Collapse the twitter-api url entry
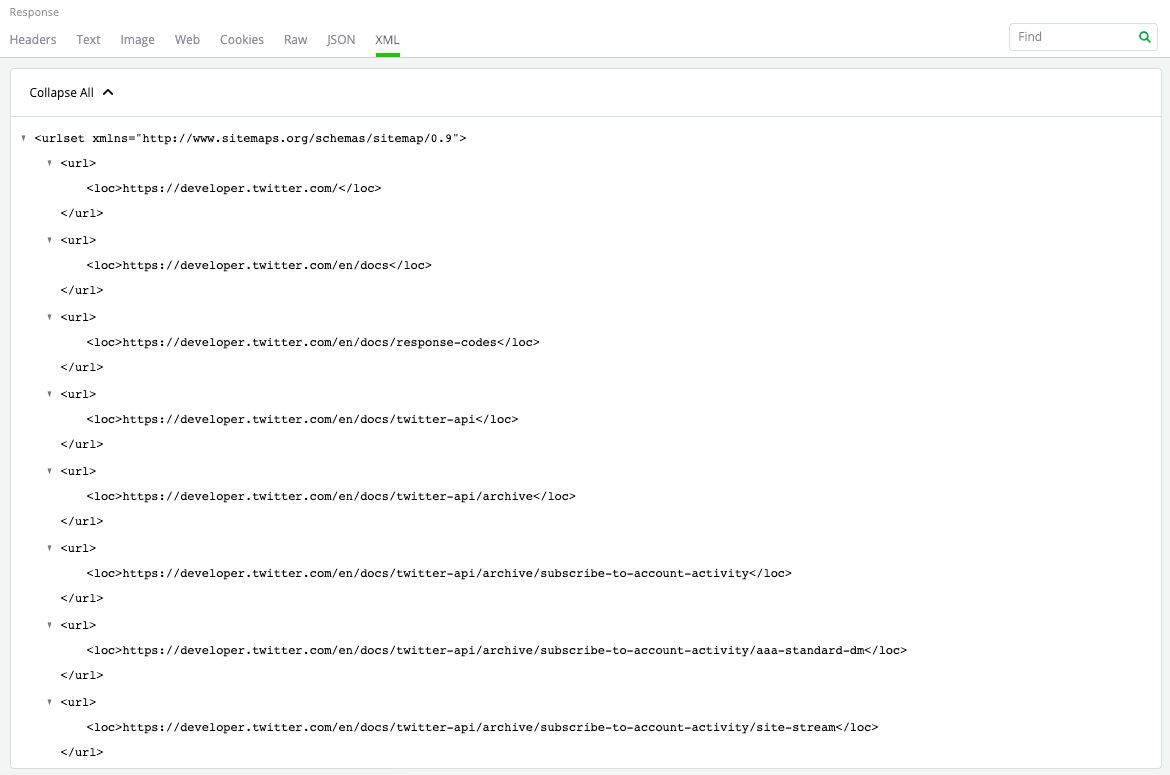The image size is (1170, 775). coord(50,394)
